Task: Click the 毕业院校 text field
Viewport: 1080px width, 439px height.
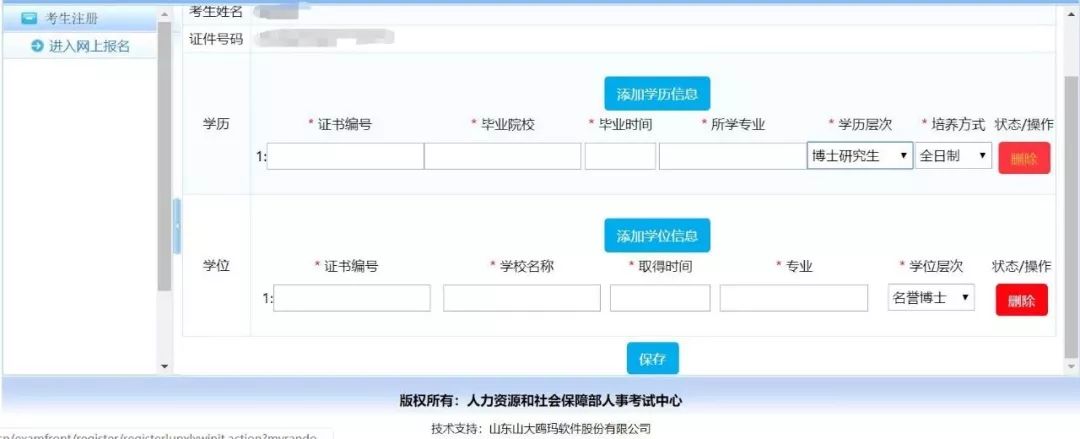Action: coord(502,157)
